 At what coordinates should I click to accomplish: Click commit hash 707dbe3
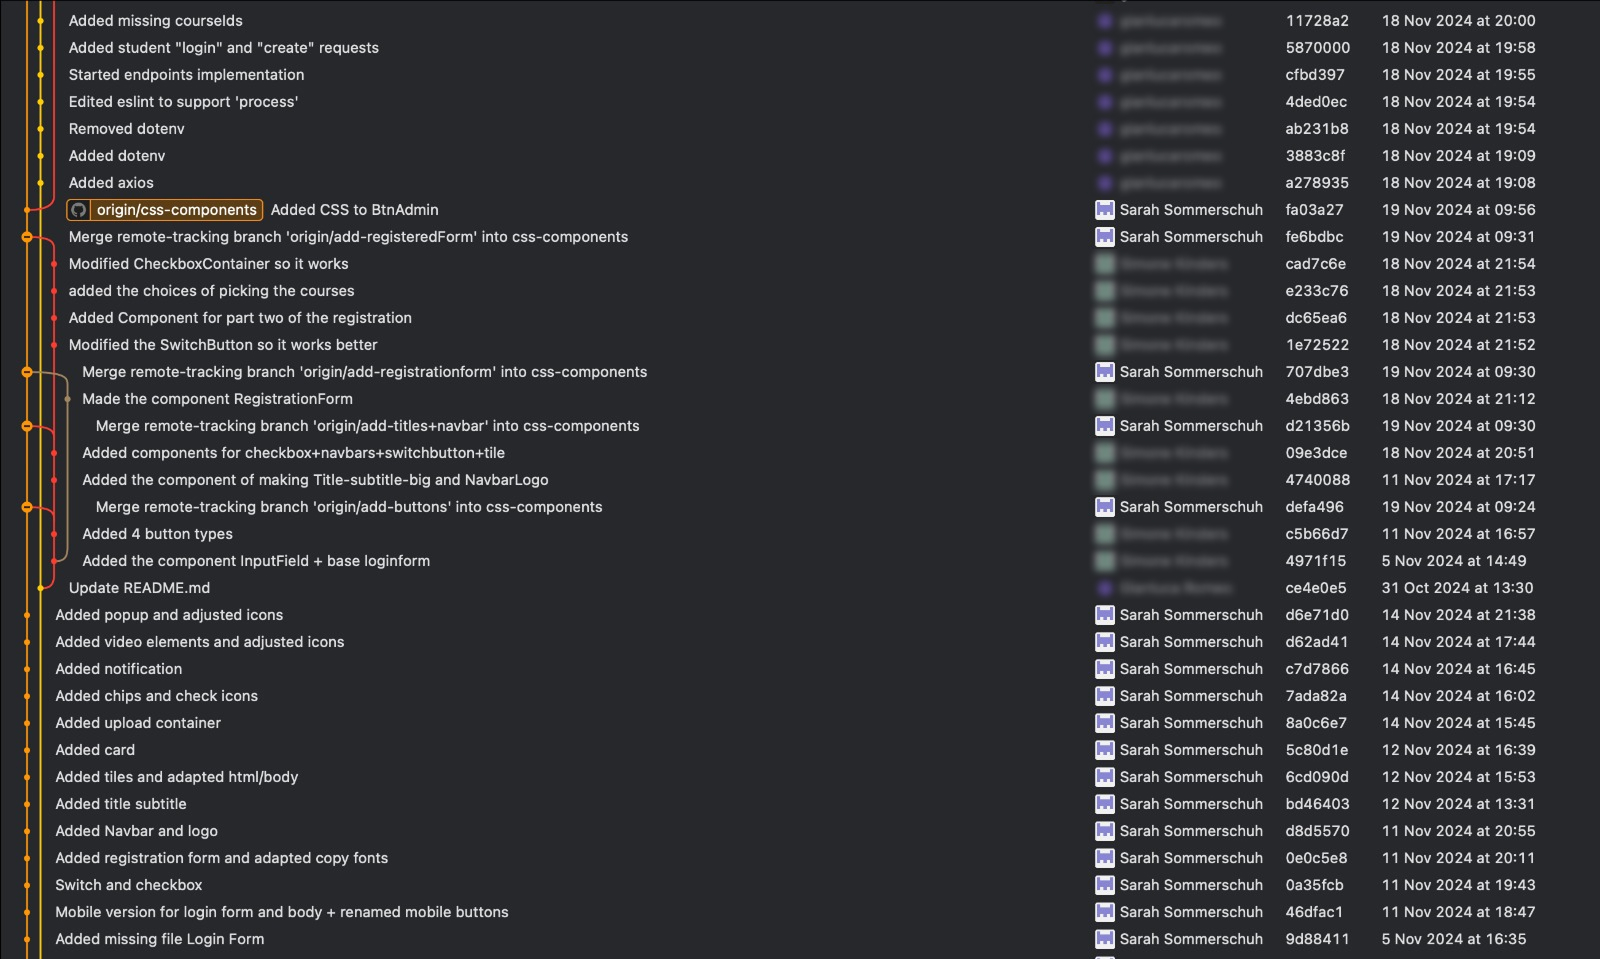[1316, 372]
